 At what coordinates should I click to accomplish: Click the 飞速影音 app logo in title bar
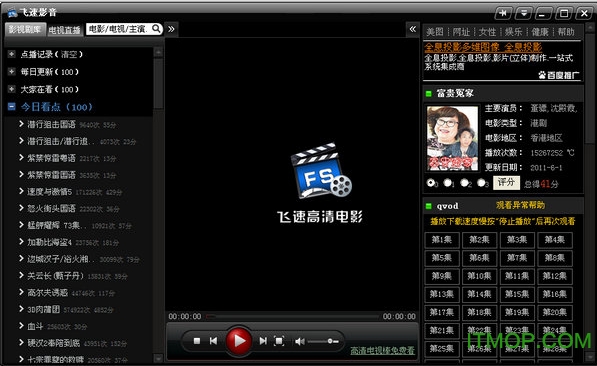[x=13, y=13]
